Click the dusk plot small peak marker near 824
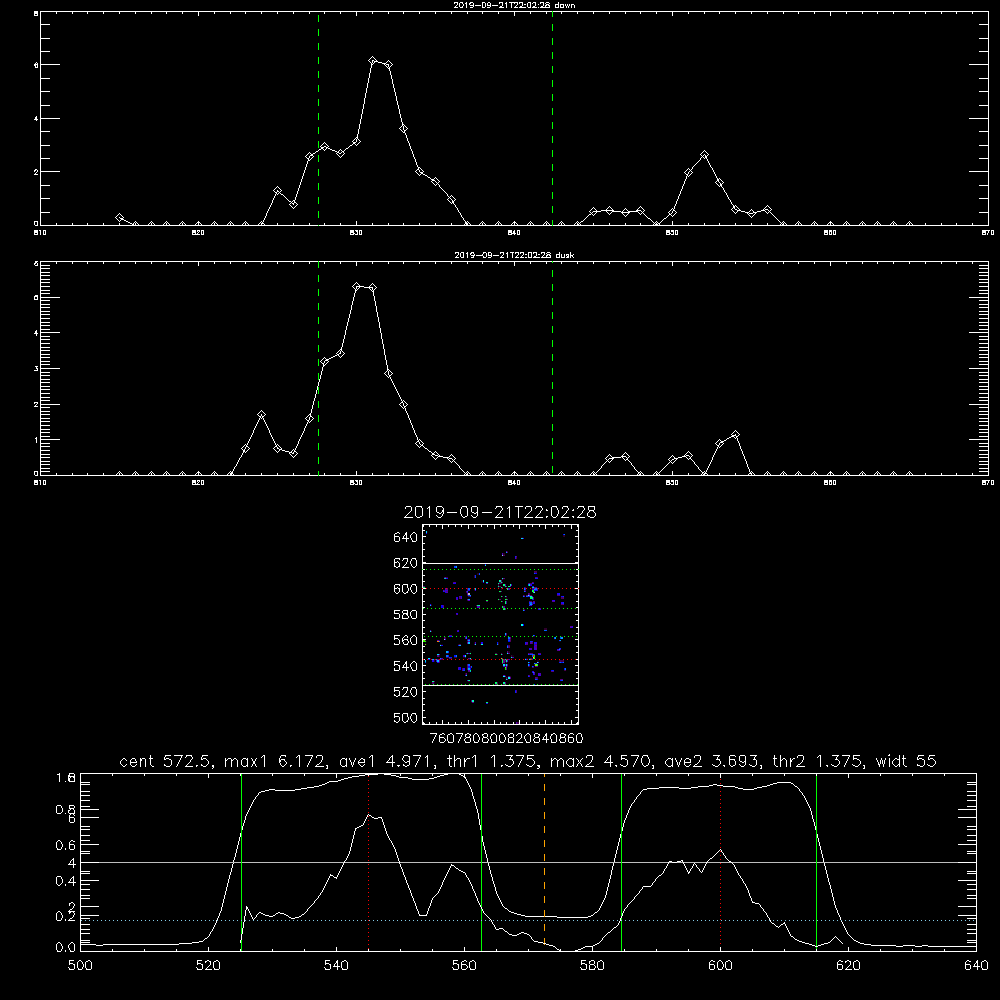 [261, 415]
